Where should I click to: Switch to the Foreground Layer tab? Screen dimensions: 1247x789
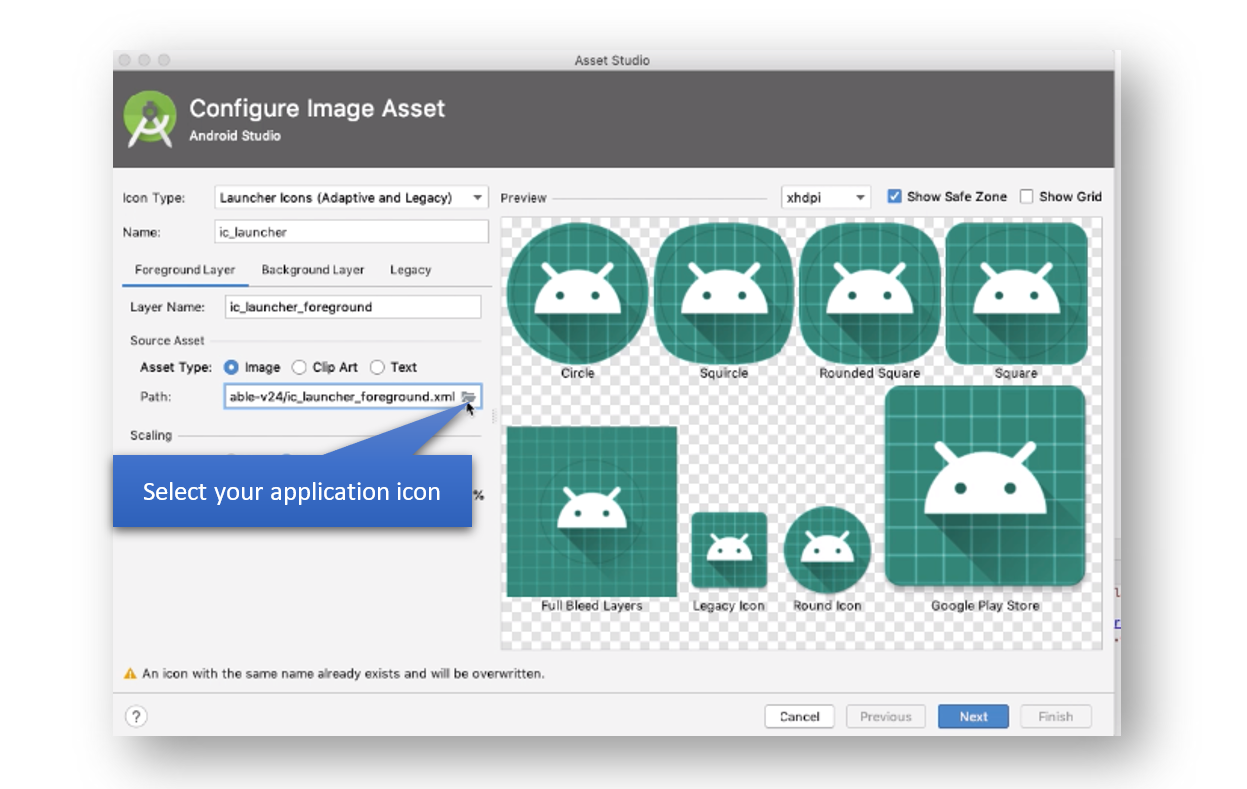[x=185, y=270]
